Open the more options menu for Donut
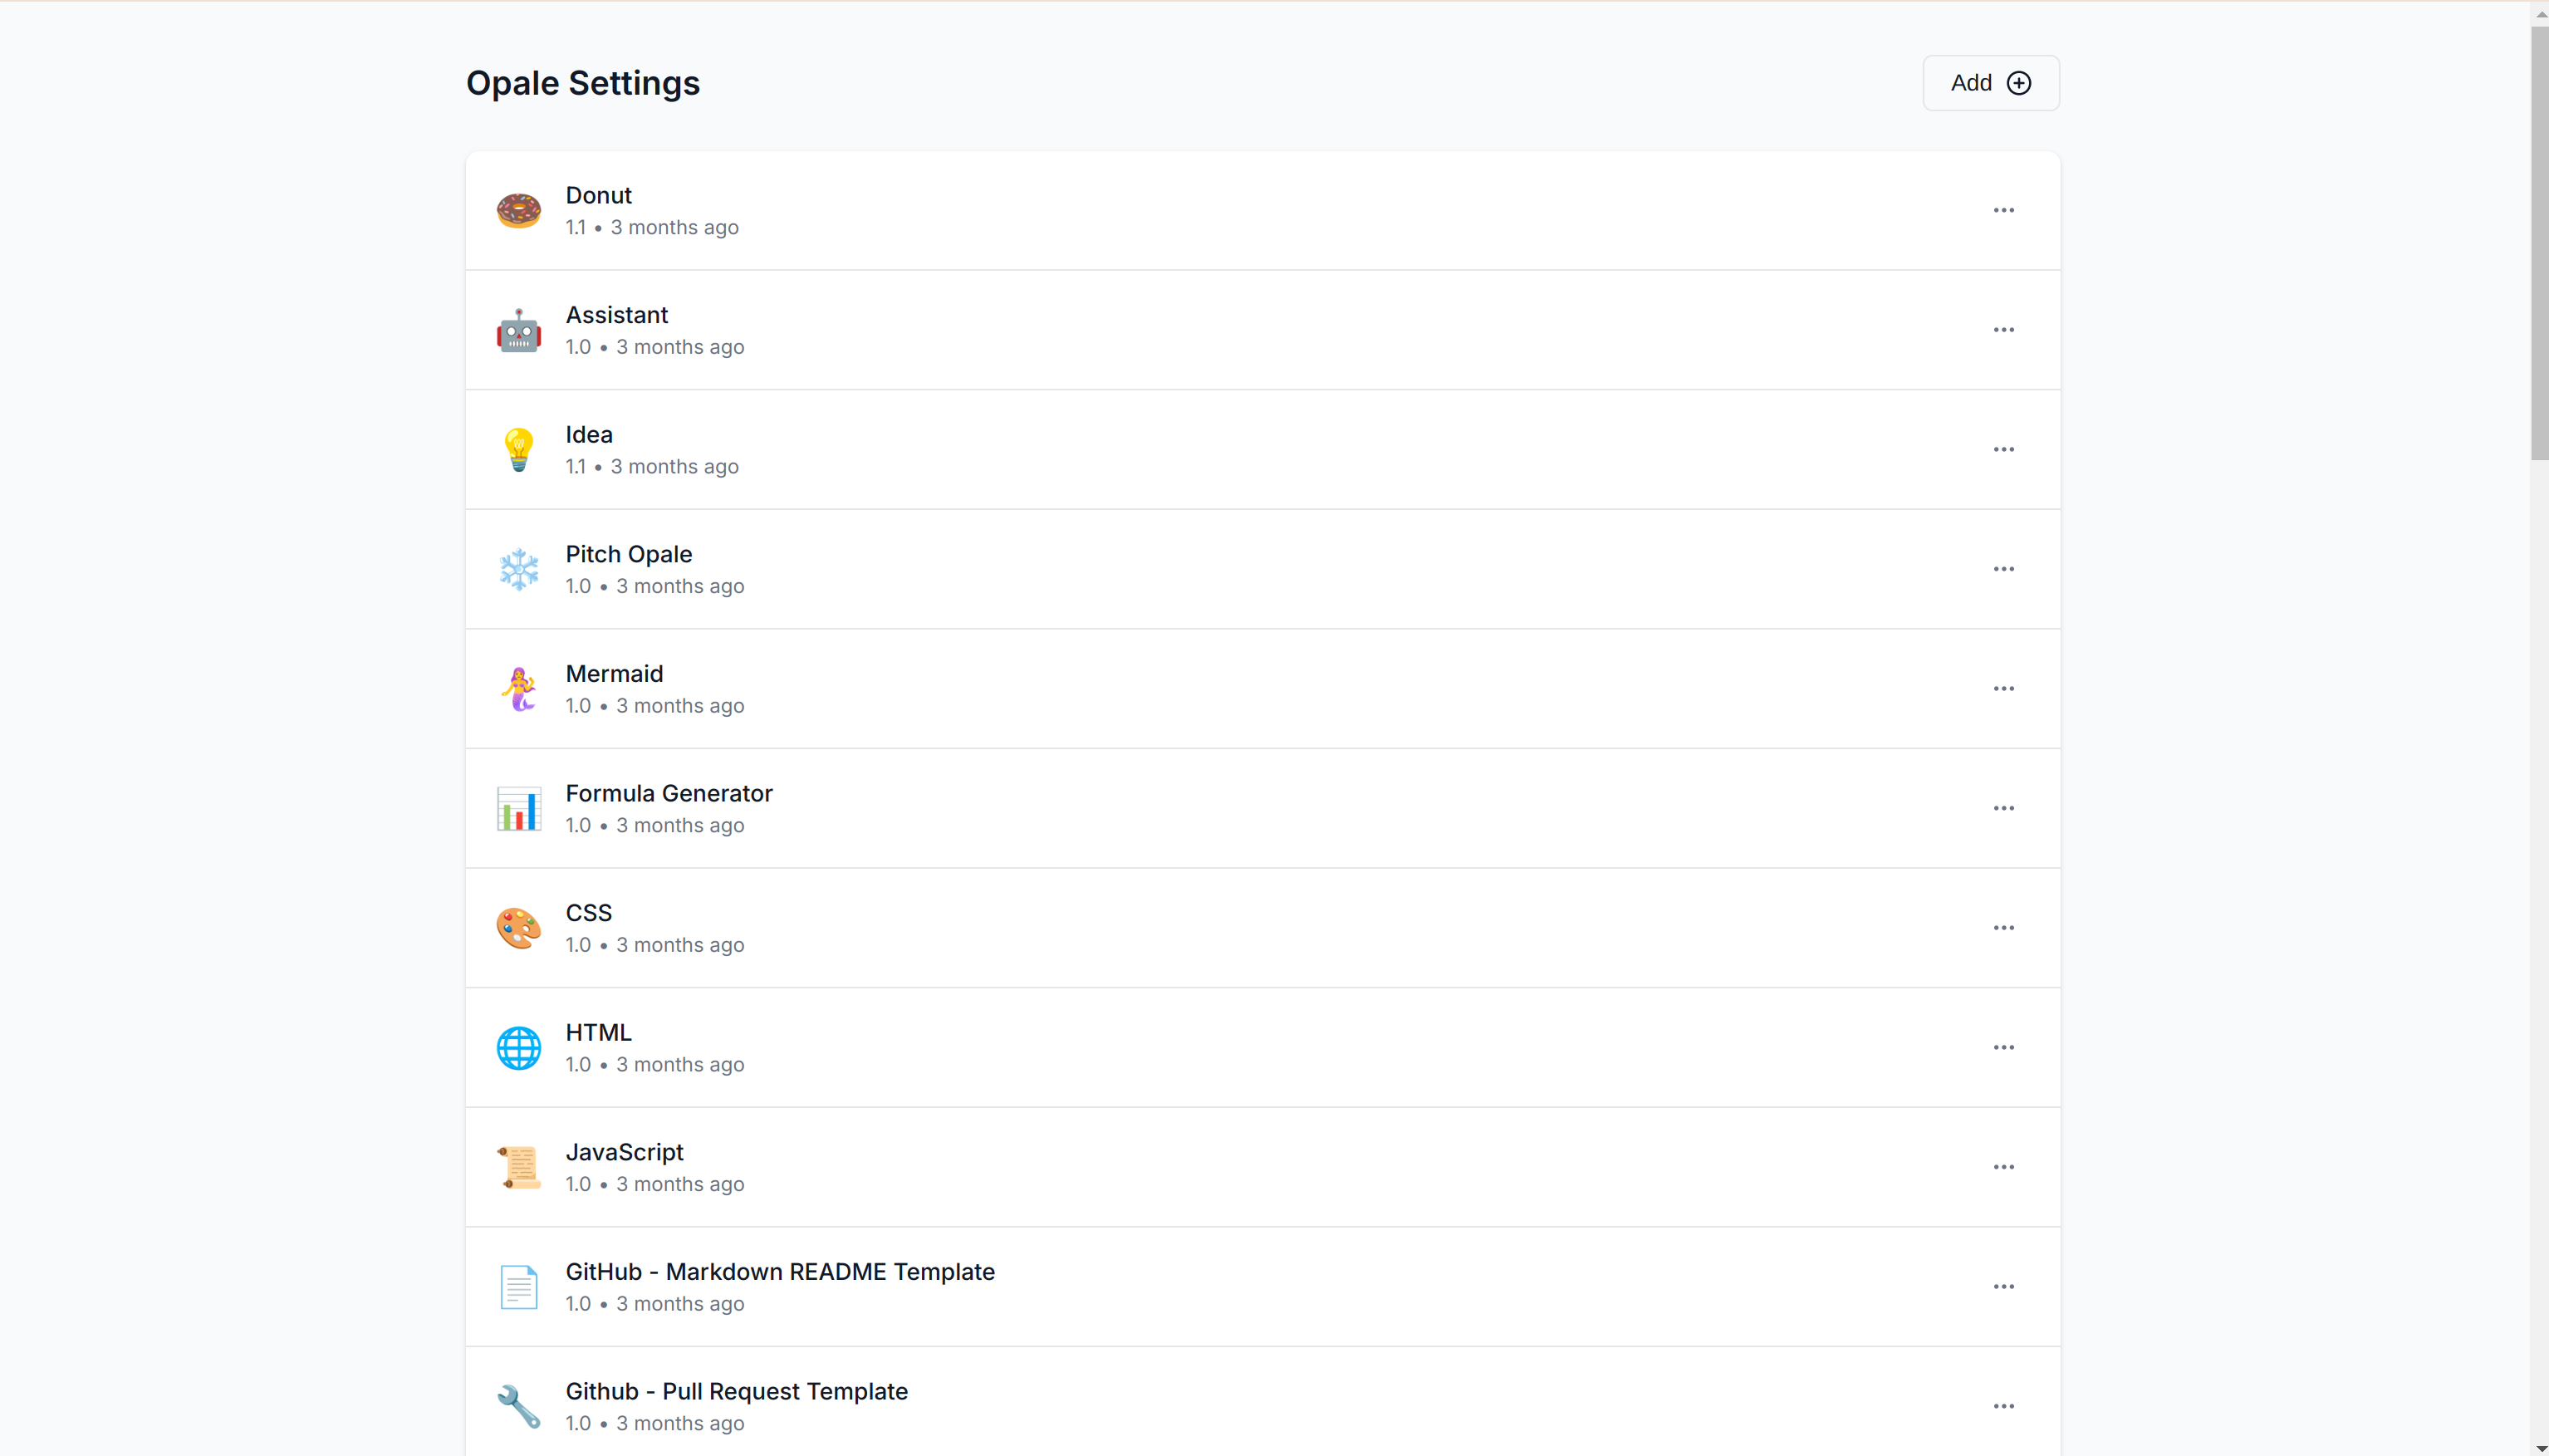The width and height of the screenshot is (2549, 1456). point(2003,211)
